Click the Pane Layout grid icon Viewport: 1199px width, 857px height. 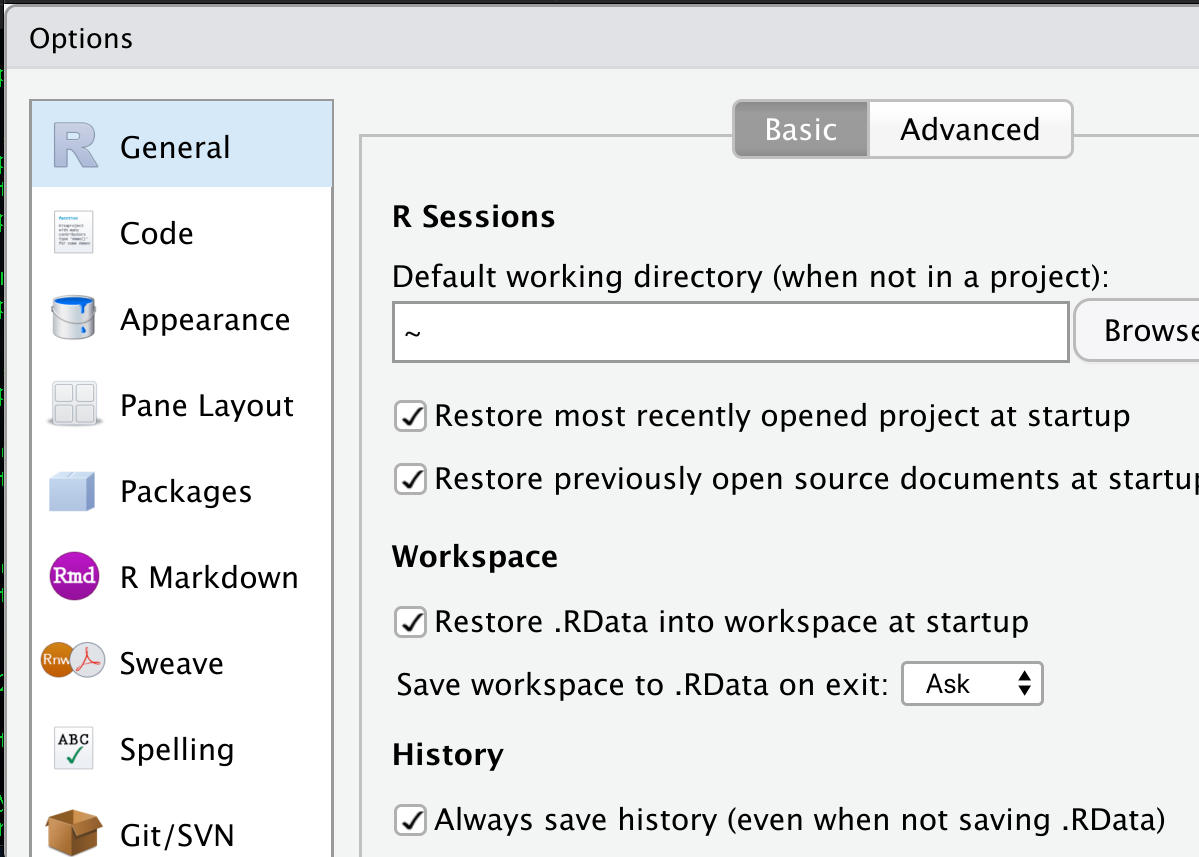(x=73, y=404)
